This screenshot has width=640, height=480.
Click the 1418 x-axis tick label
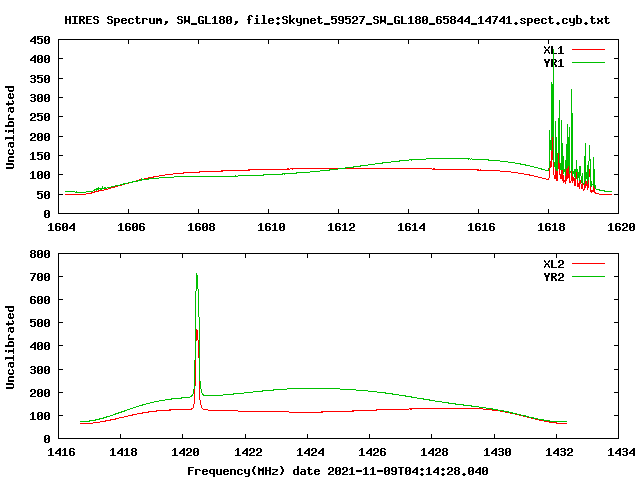pos(123,452)
